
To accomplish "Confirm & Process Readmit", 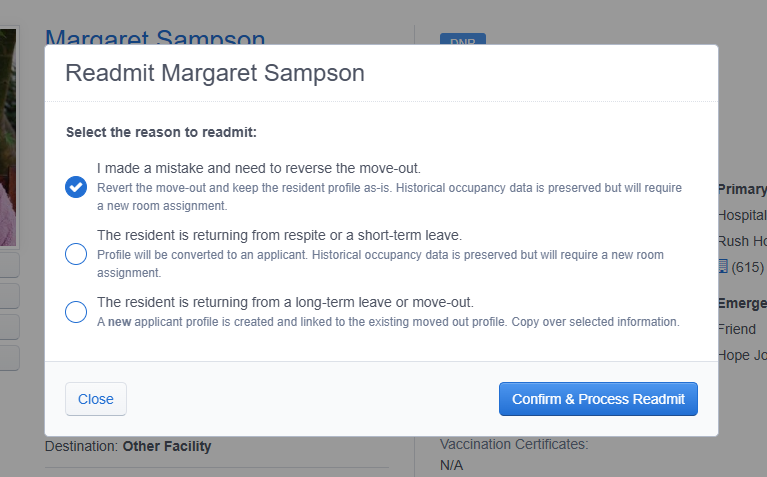I will (598, 399).
